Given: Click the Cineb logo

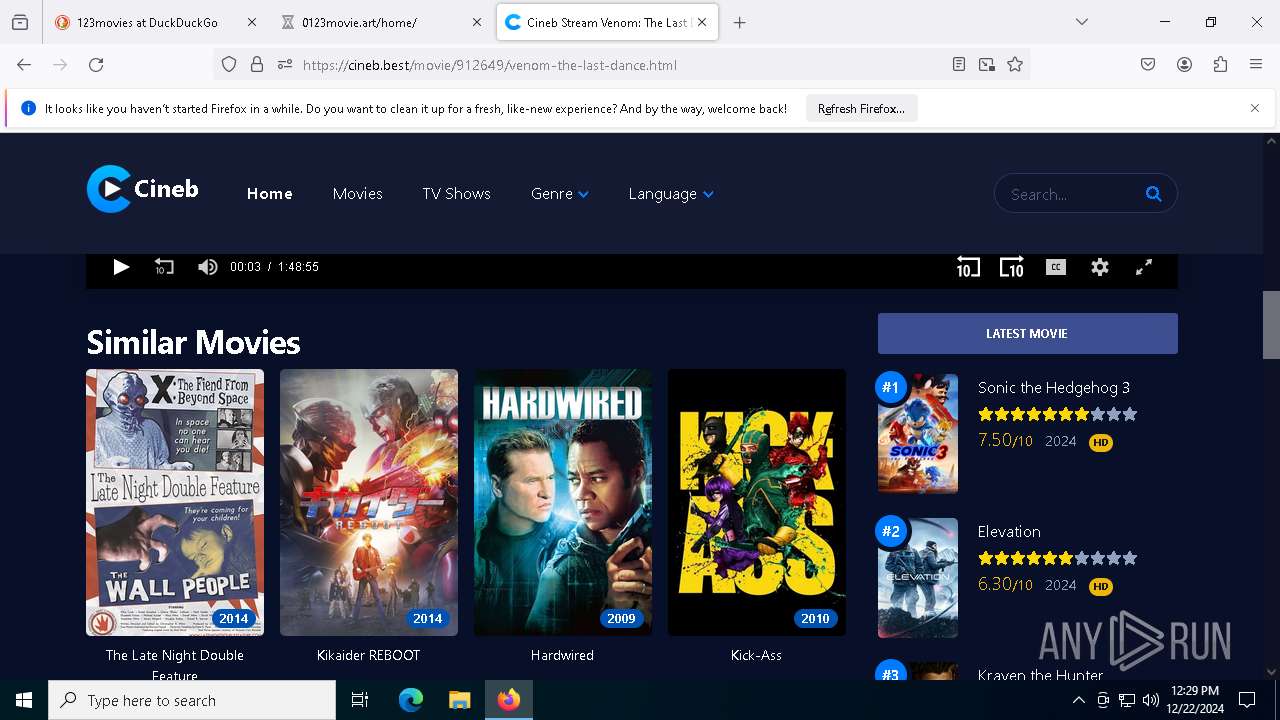Looking at the screenshot, I should click(x=142, y=189).
